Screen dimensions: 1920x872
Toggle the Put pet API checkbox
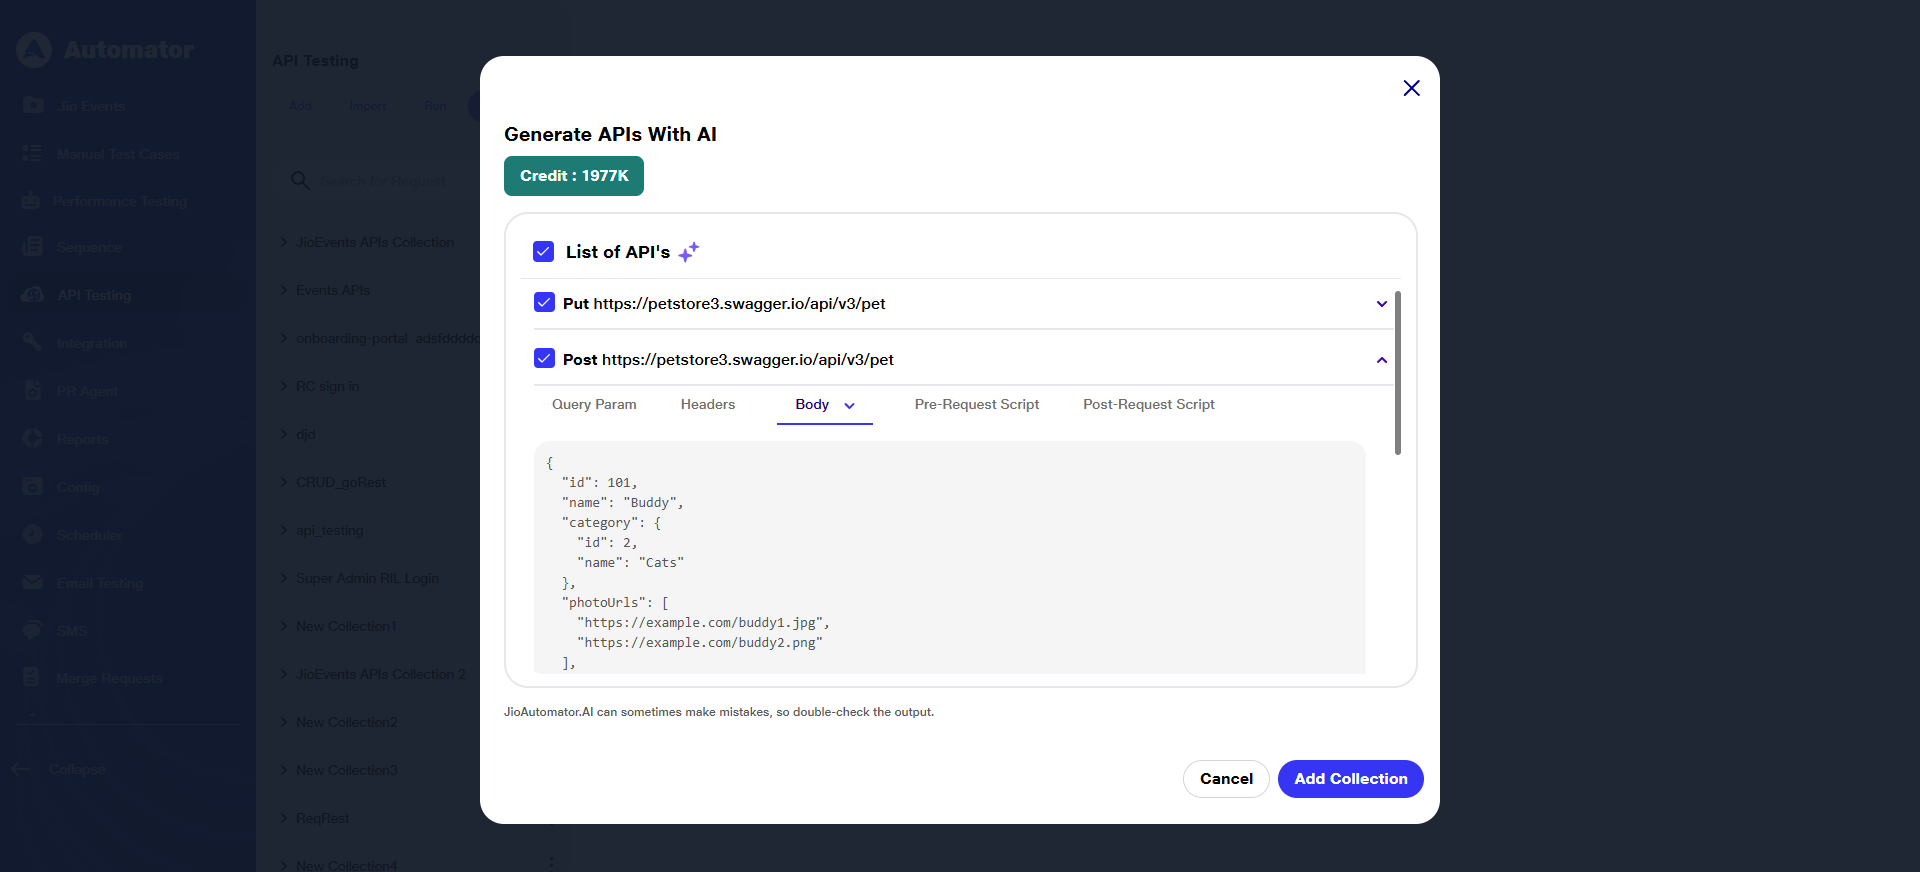pos(544,302)
